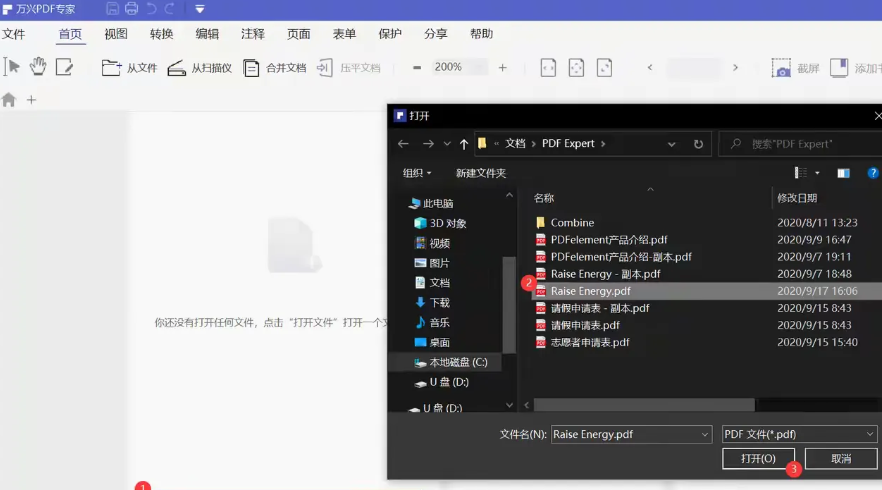This screenshot has height=490, width=882.
Task: Click the print icon in title bar
Action: pos(132,8)
